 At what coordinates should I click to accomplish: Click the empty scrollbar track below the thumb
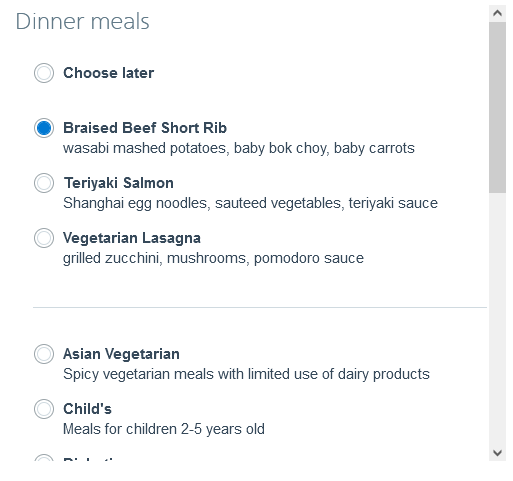pyautogui.click(x=497, y=318)
